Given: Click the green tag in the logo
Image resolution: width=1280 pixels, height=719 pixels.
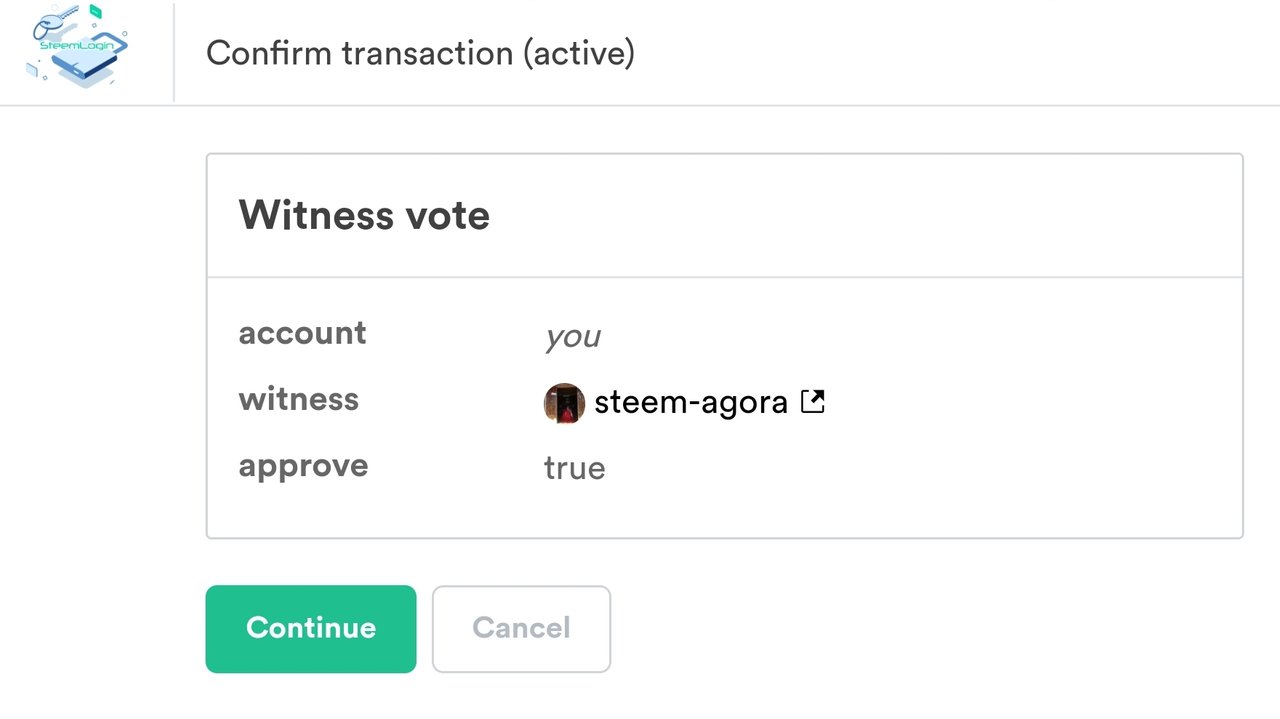Looking at the screenshot, I should (x=96, y=12).
